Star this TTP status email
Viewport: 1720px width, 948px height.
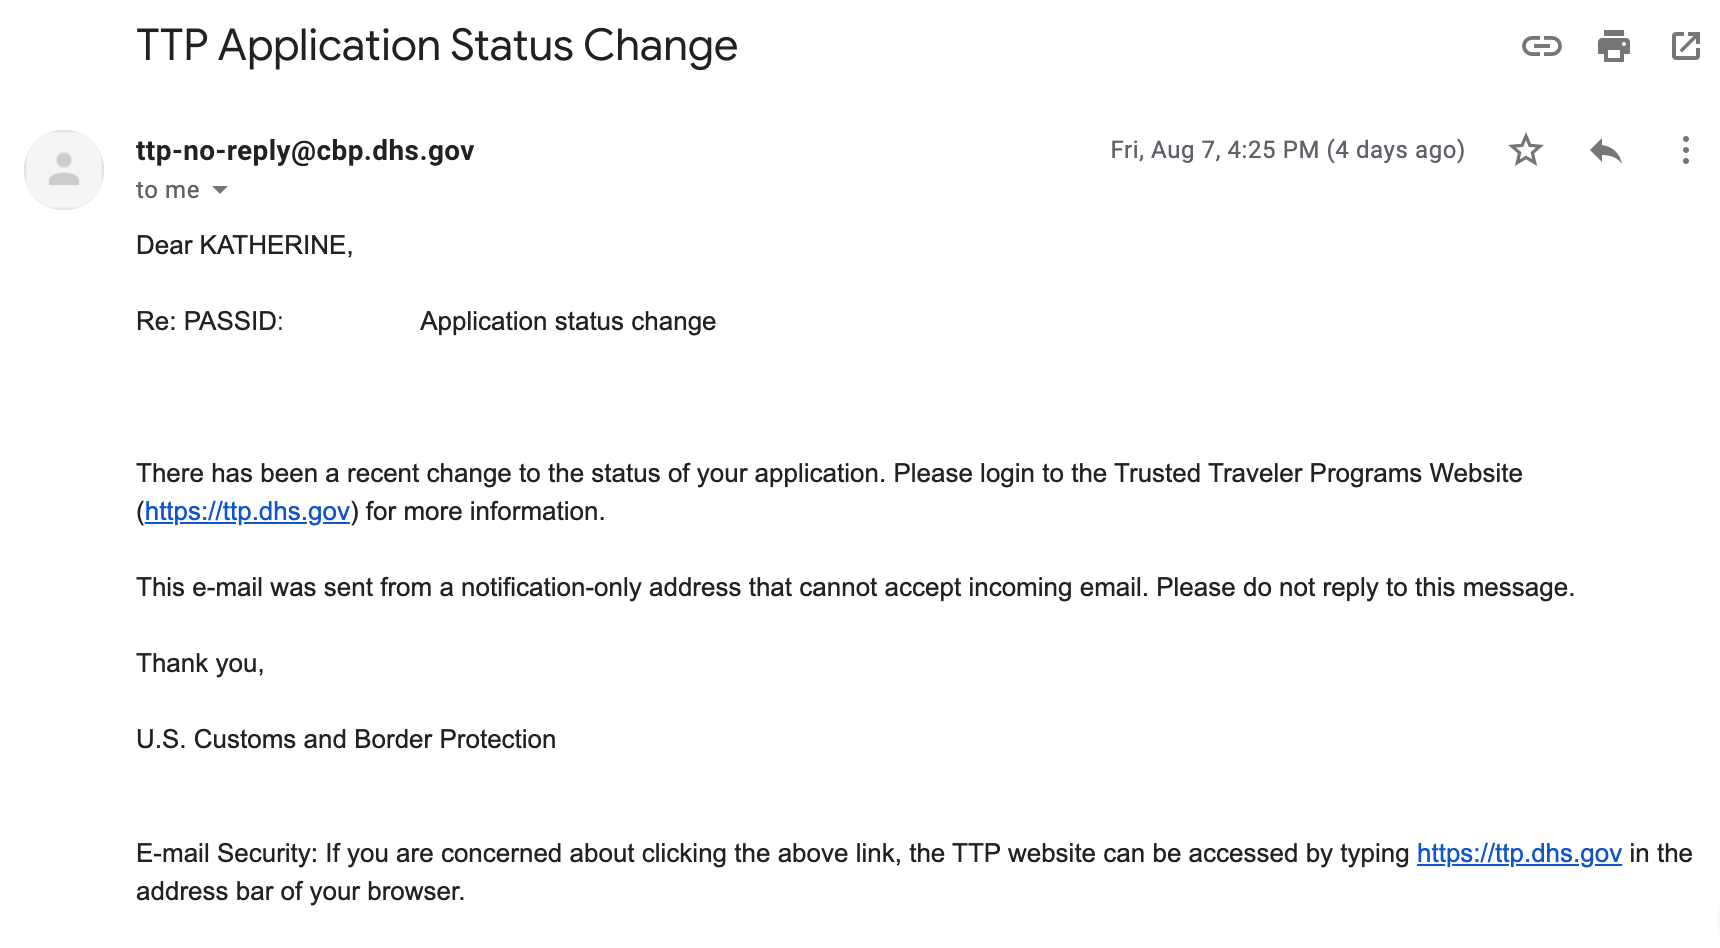click(1525, 150)
